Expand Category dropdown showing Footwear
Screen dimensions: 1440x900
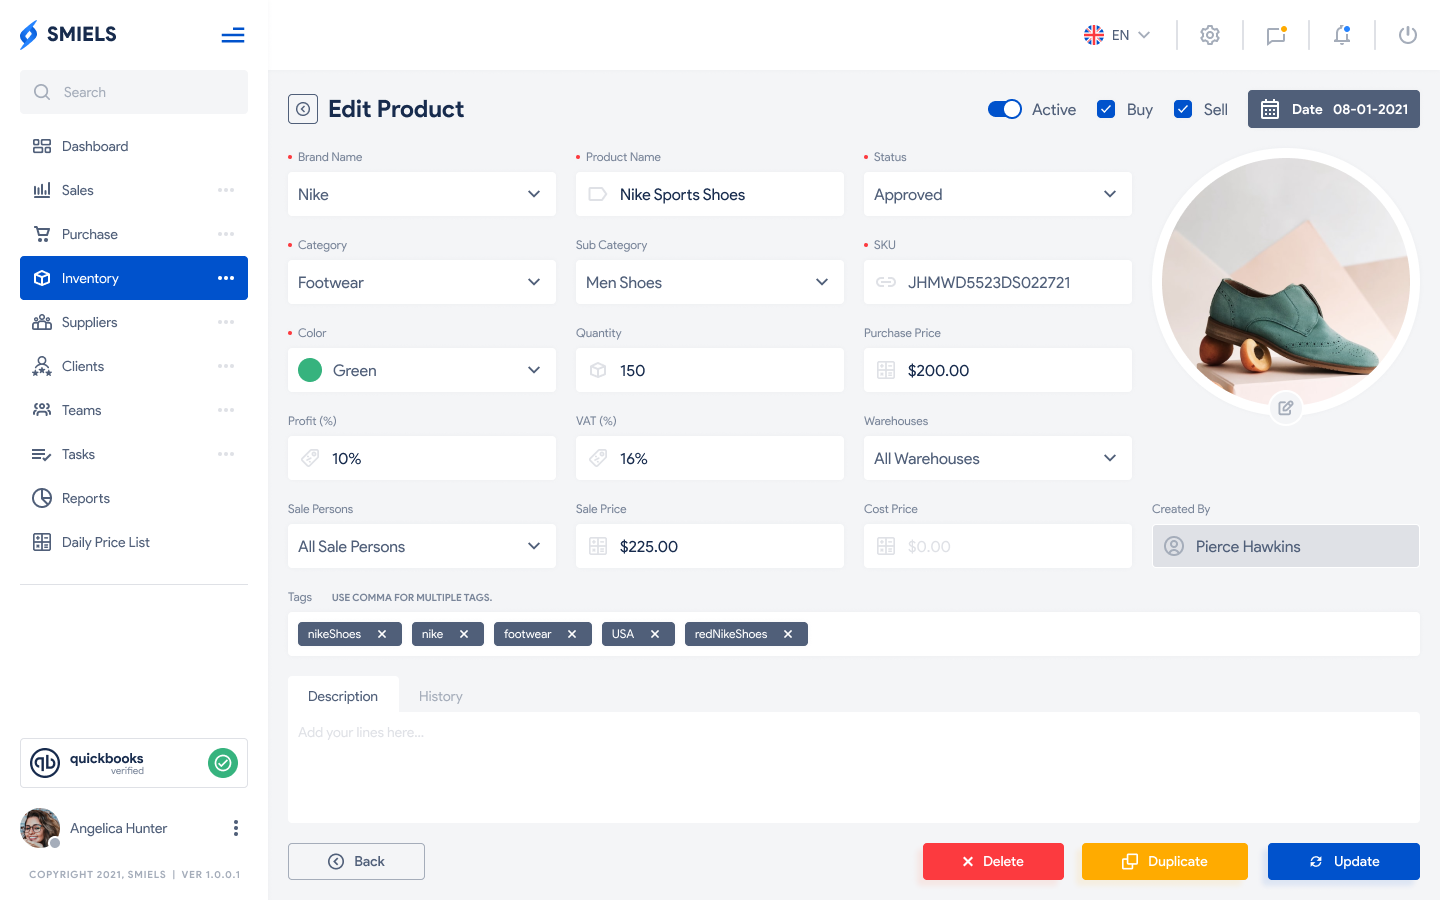coord(422,282)
